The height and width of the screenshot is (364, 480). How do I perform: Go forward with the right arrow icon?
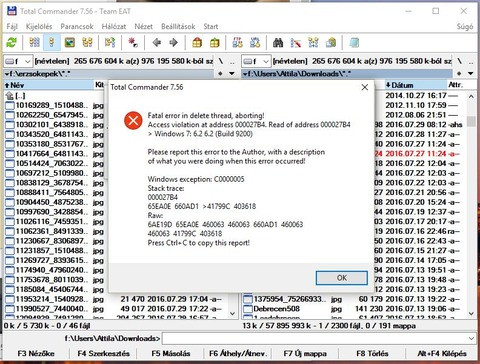click(174, 43)
